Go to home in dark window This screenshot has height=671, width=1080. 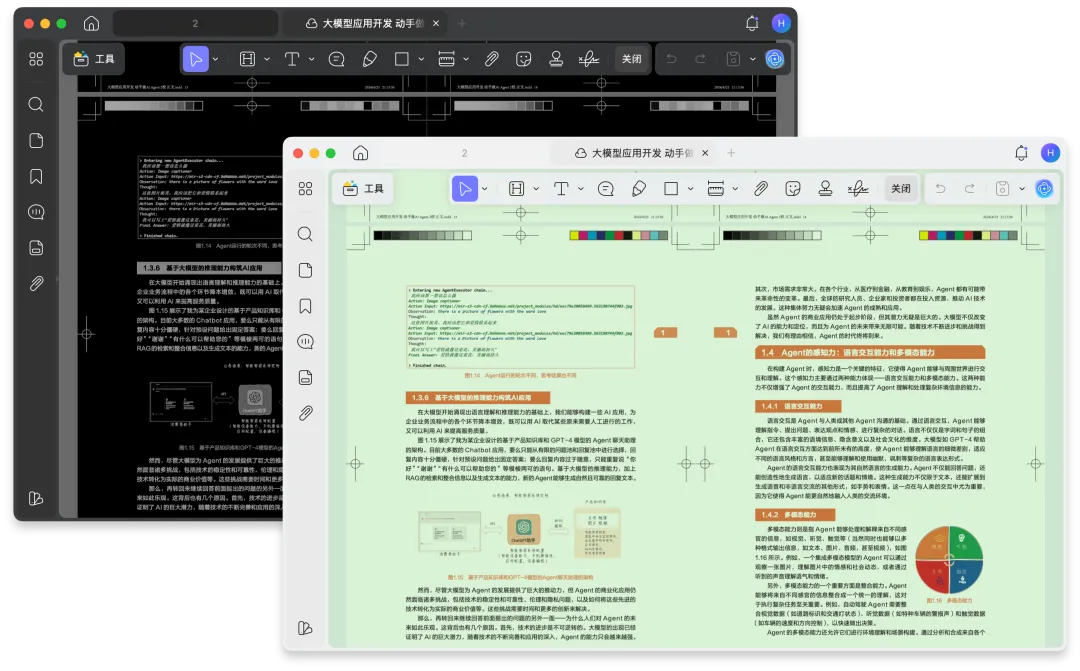[91, 23]
